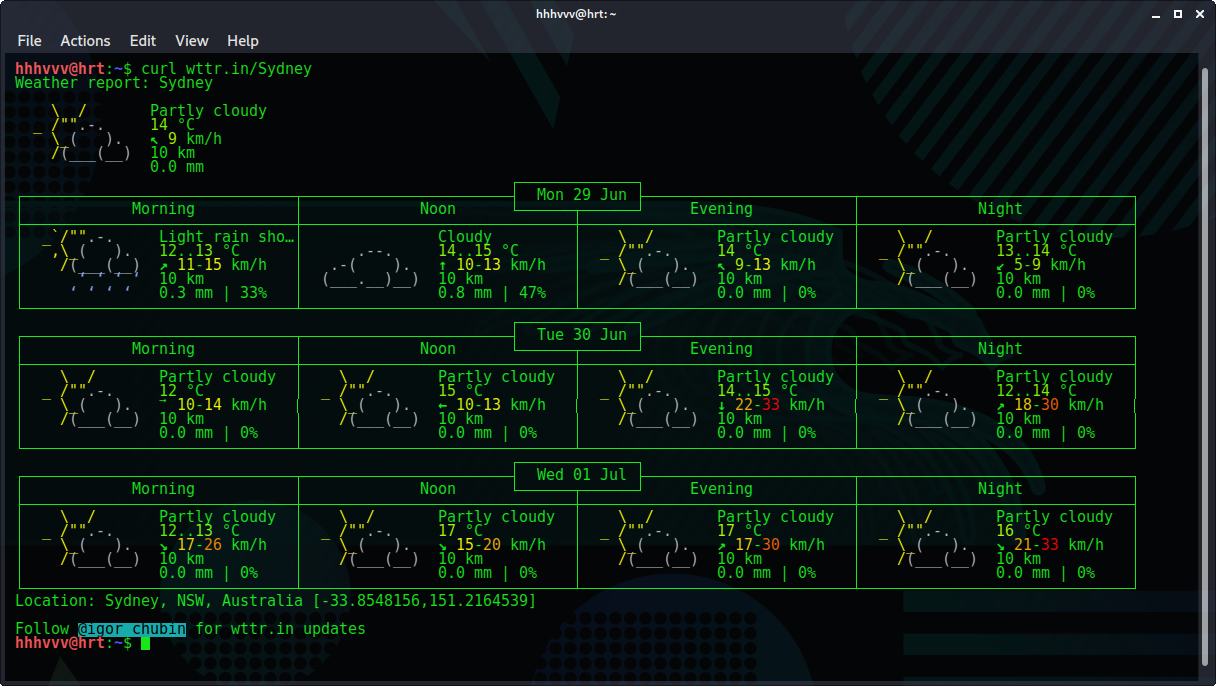This screenshot has height=686, width=1216.
Task: Click the 'Noon' header under Tue 30 Jun
Action: coord(438,349)
